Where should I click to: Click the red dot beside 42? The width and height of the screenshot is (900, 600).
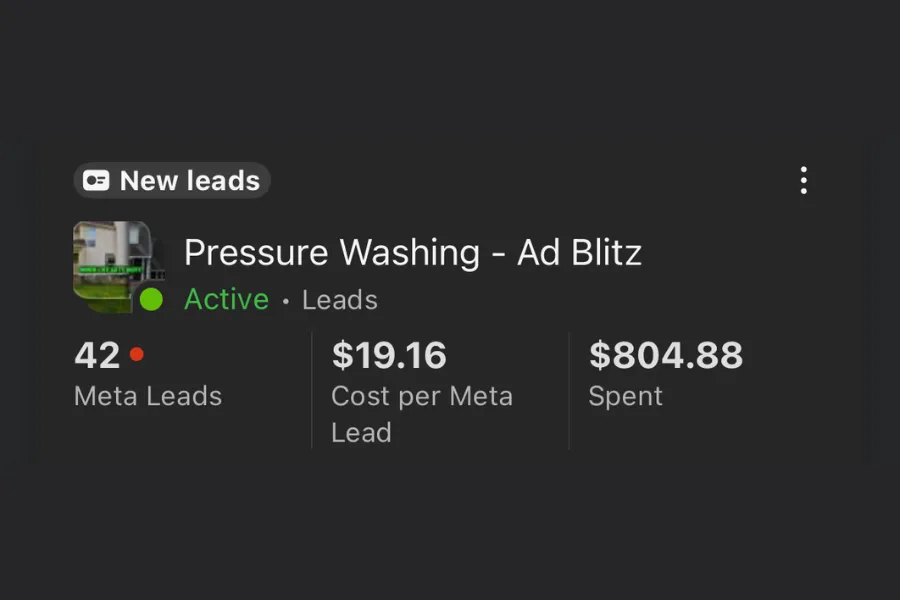(x=137, y=354)
